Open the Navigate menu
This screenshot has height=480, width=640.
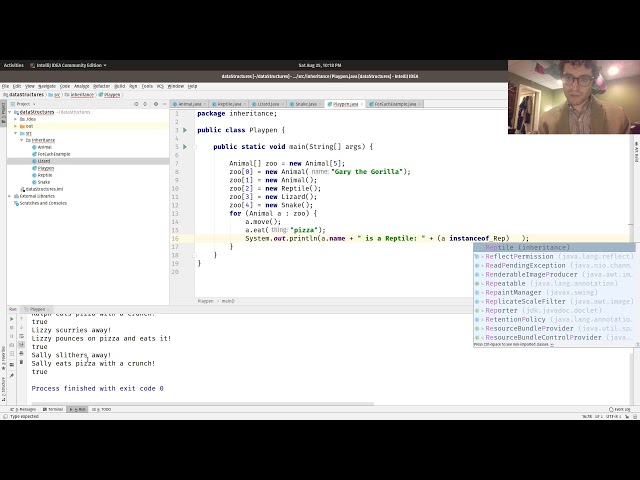47,87
